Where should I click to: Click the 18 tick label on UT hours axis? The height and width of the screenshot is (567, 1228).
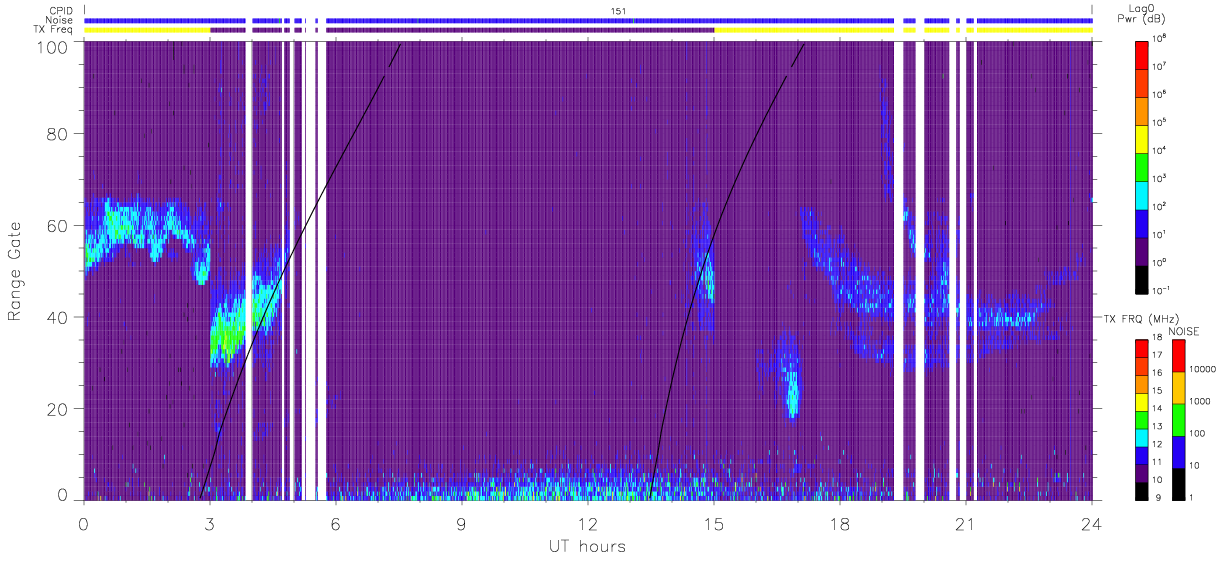[840, 523]
